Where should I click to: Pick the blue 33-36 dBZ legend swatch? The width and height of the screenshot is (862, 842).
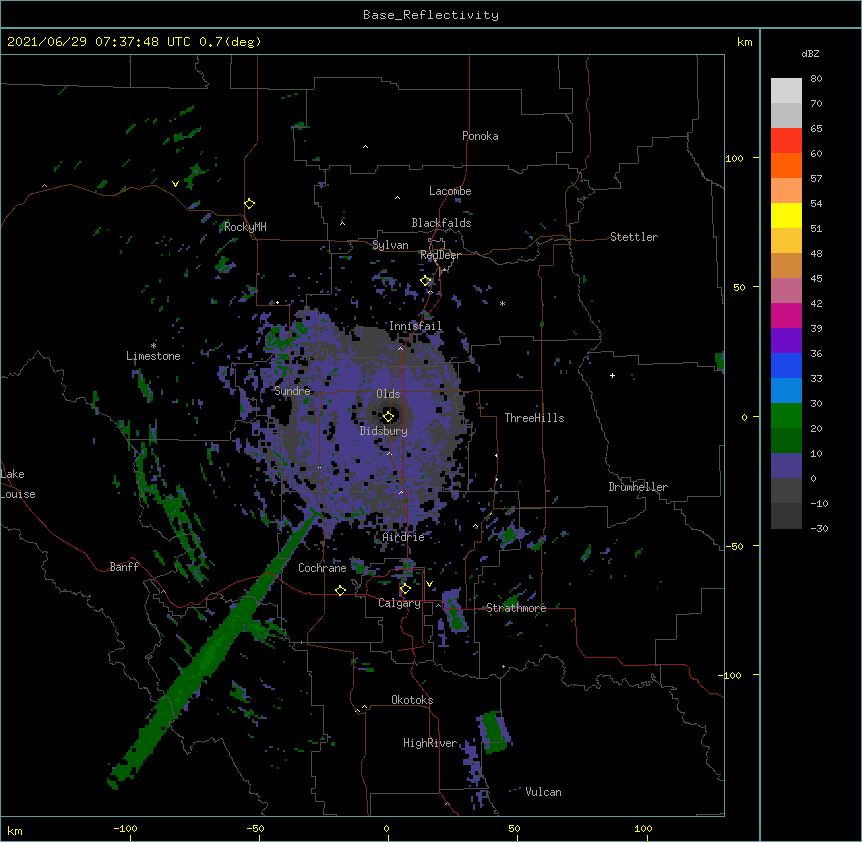pyautogui.click(x=786, y=365)
